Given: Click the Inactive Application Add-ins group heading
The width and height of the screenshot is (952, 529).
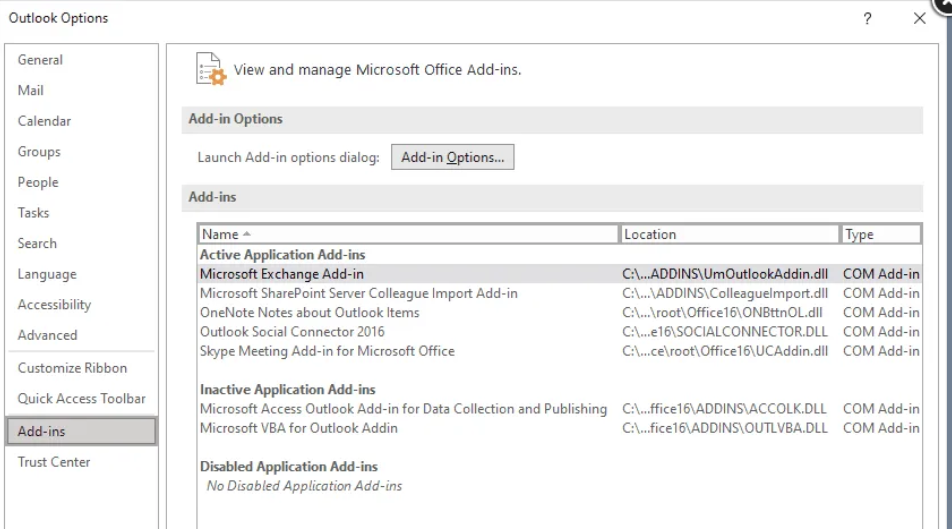Looking at the screenshot, I should click(x=288, y=389).
